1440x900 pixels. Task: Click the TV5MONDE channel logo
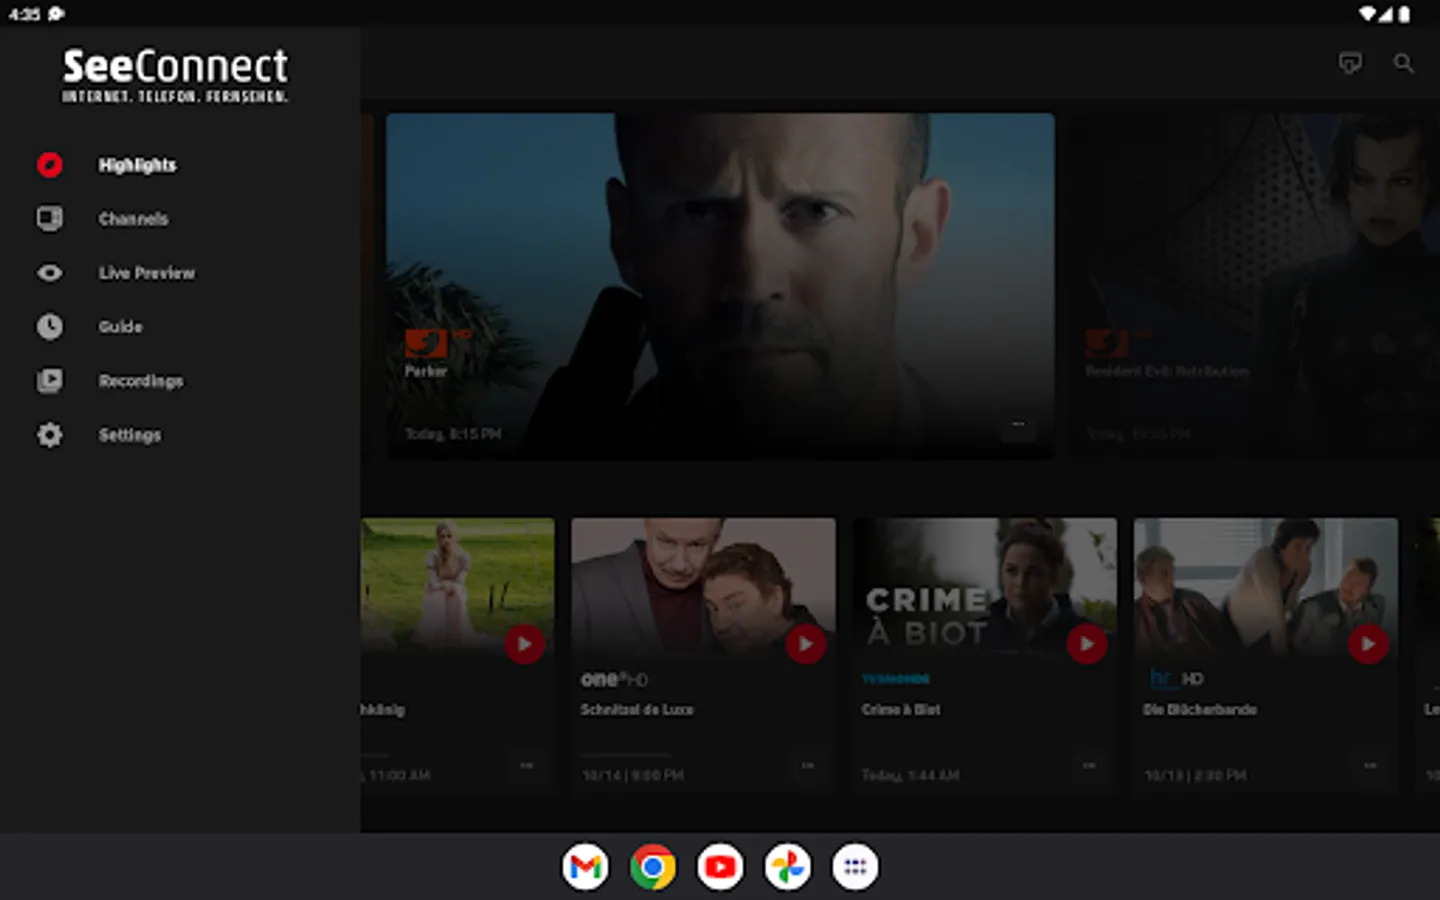[x=896, y=679]
